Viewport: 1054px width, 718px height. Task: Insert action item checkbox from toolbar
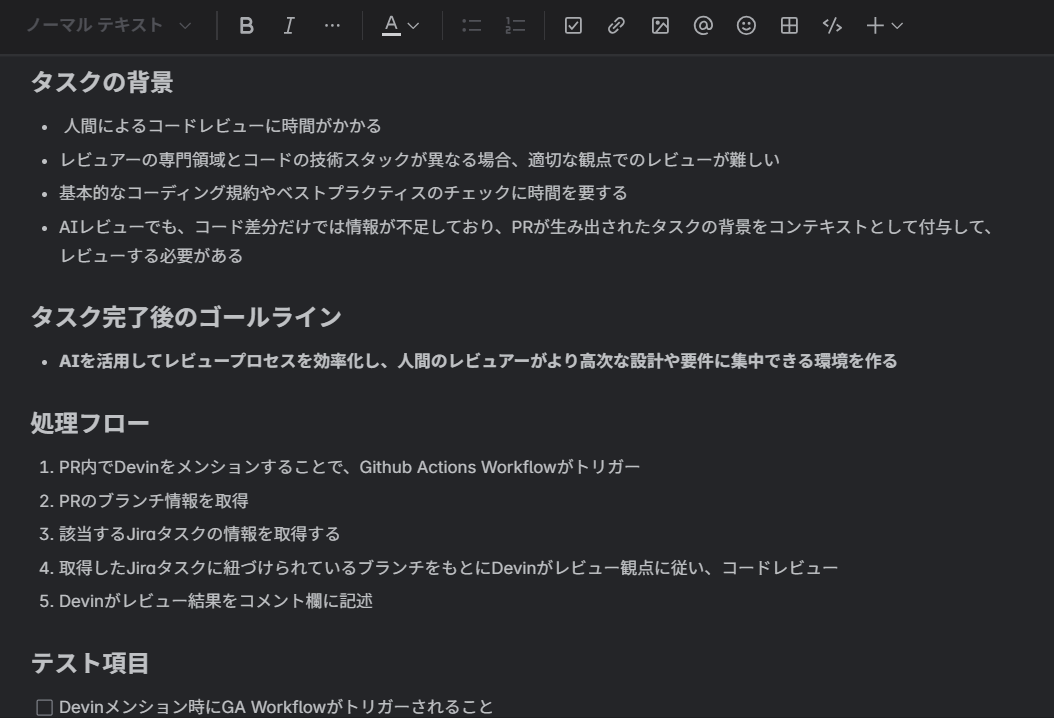point(573,26)
